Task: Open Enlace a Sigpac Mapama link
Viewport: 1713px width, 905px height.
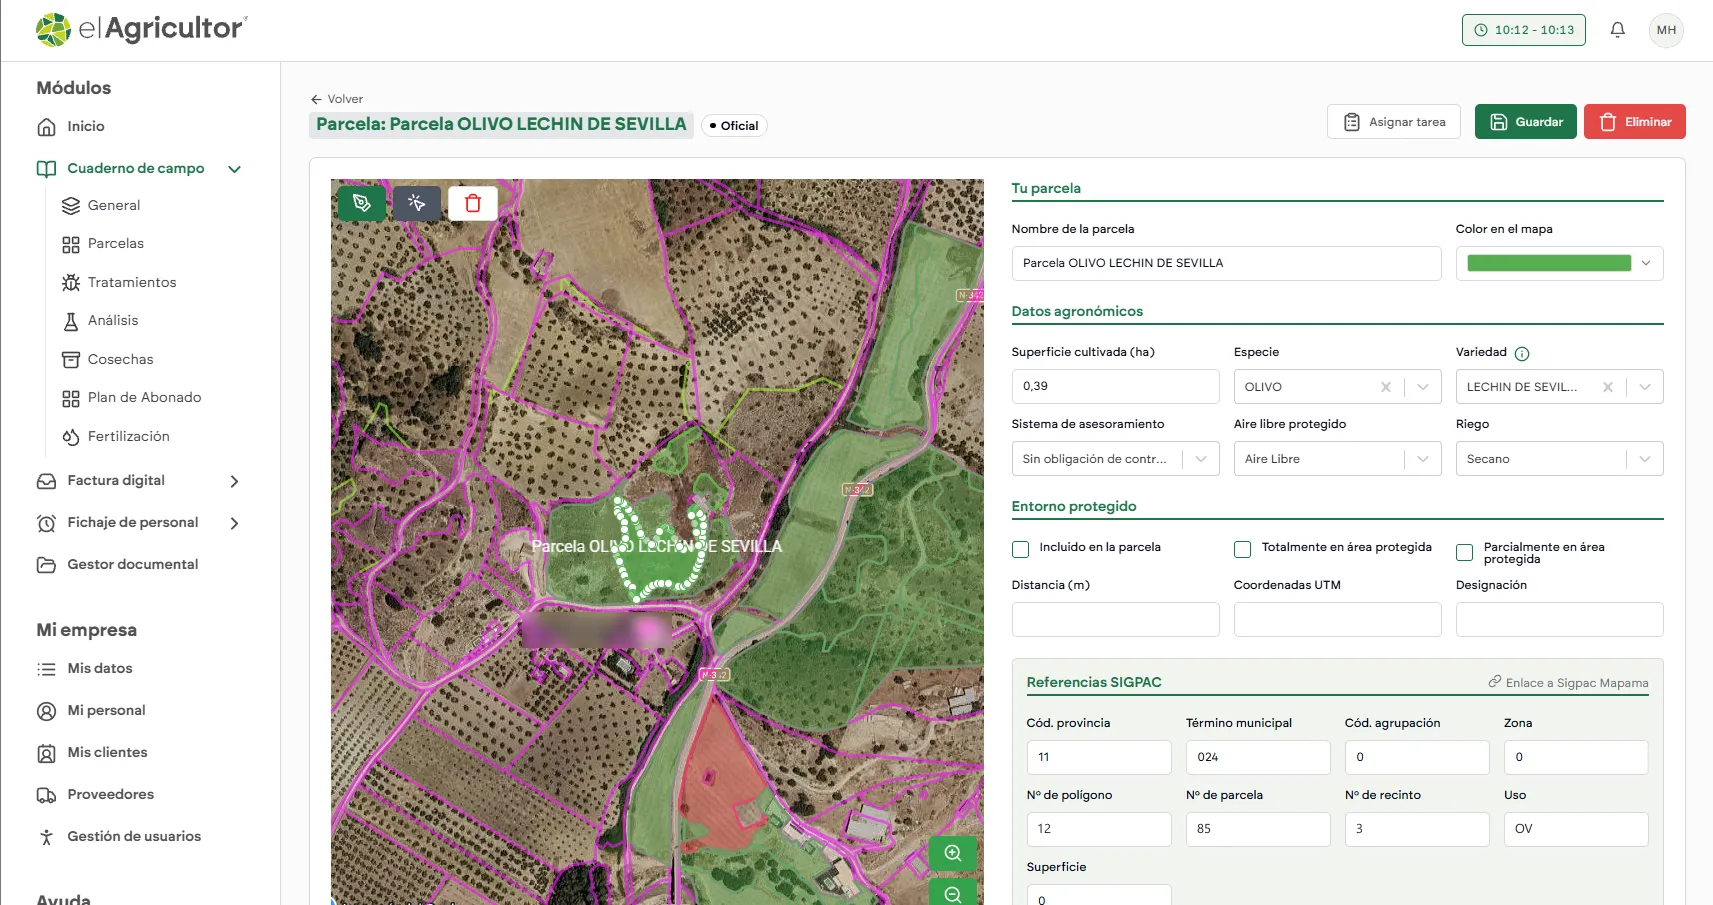Action: tap(1568, 683)
